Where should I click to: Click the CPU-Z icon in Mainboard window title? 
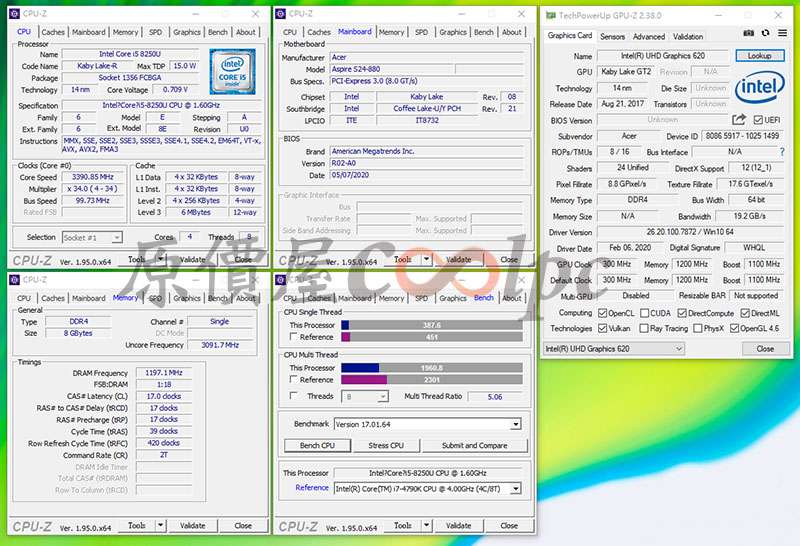click(x=281, y=14)
